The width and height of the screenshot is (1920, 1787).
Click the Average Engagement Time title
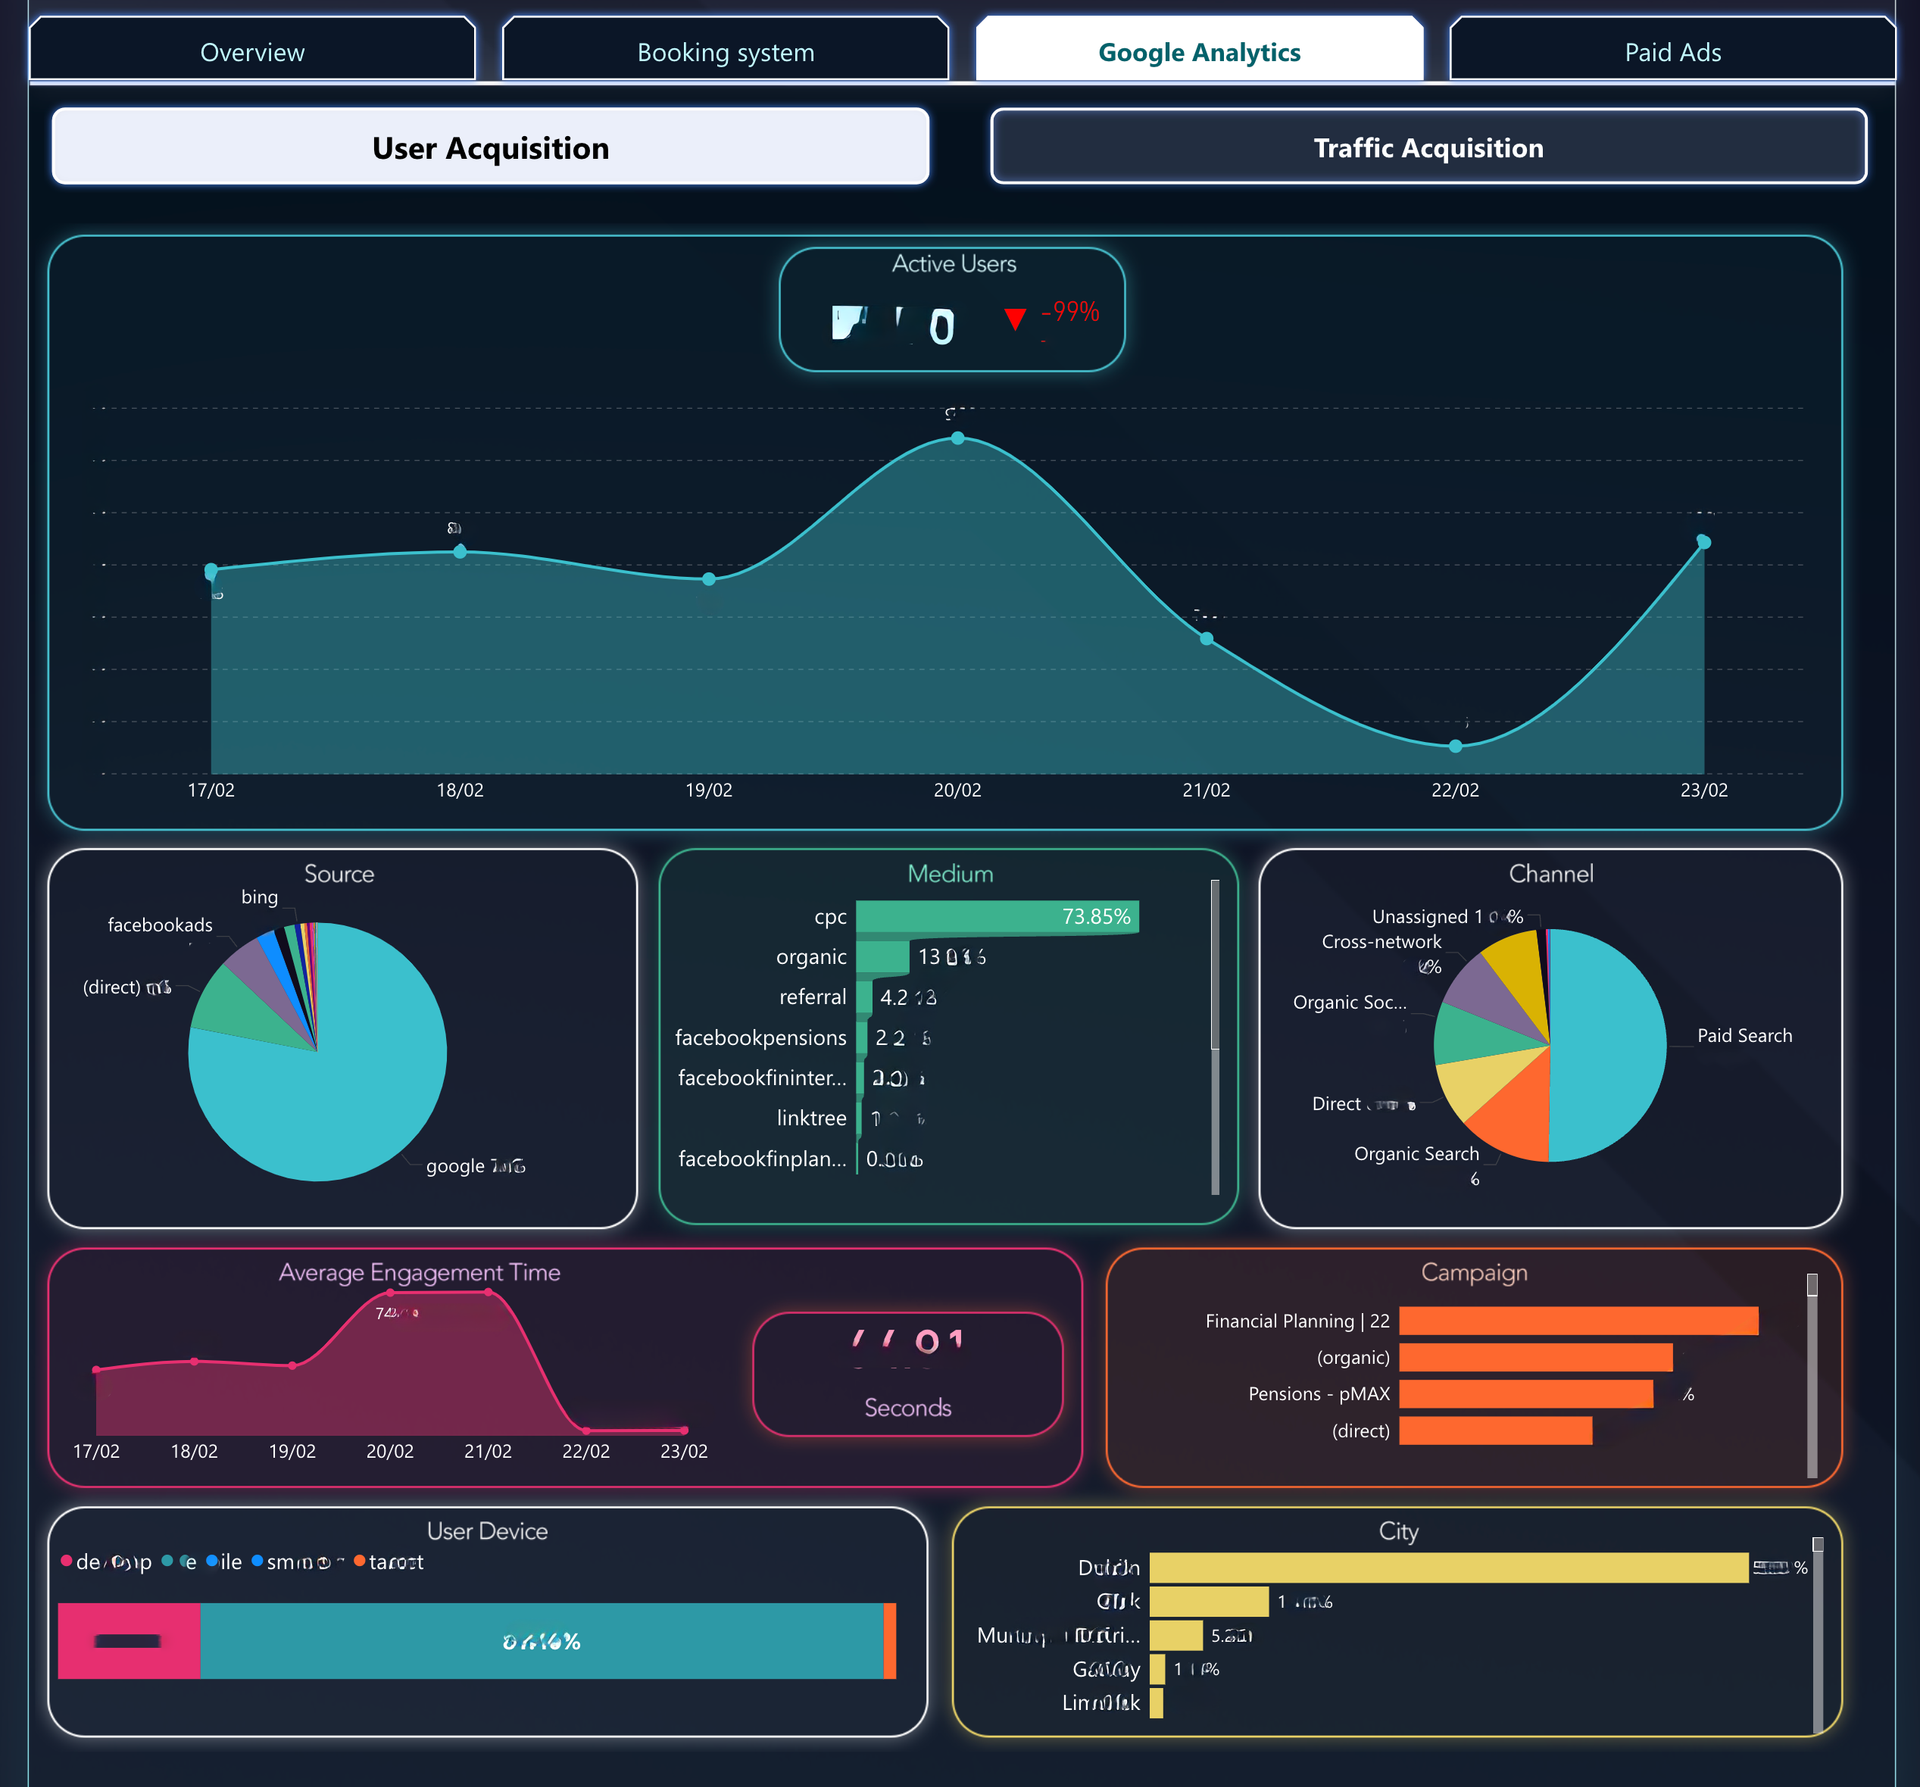419,1272
